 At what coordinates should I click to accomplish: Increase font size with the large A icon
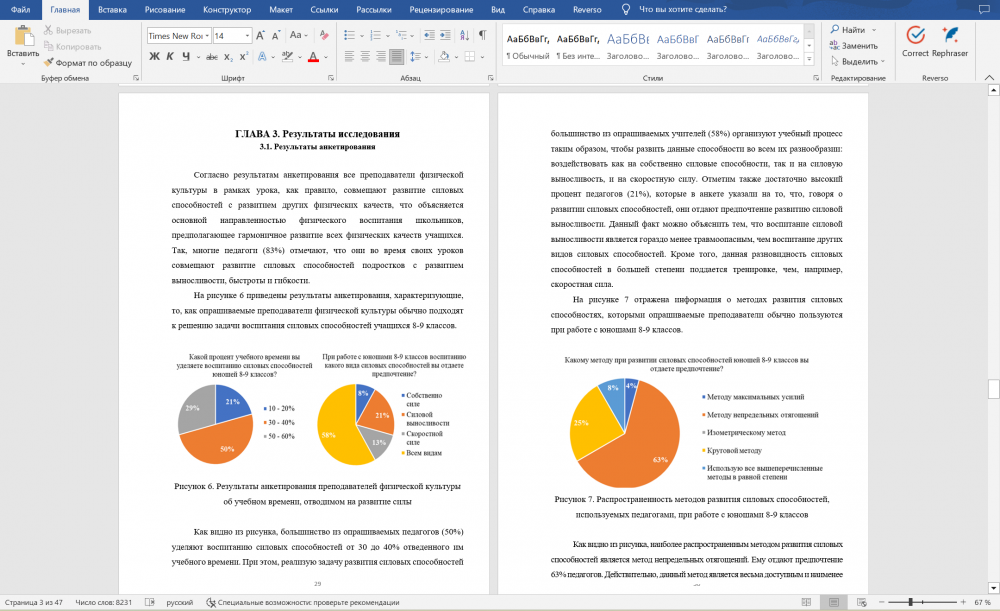260,36
